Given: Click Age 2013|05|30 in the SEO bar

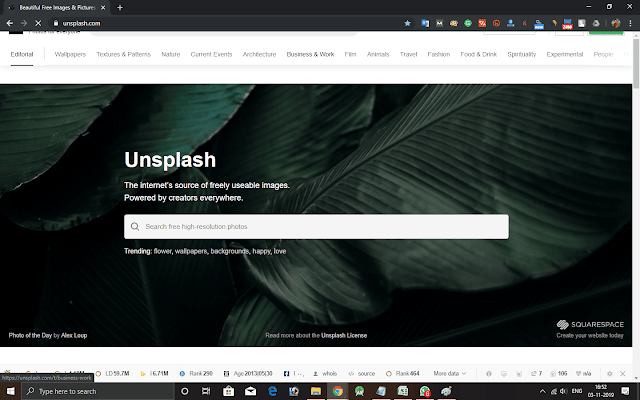Looking at the screenshot, I should tap(248, 373).
